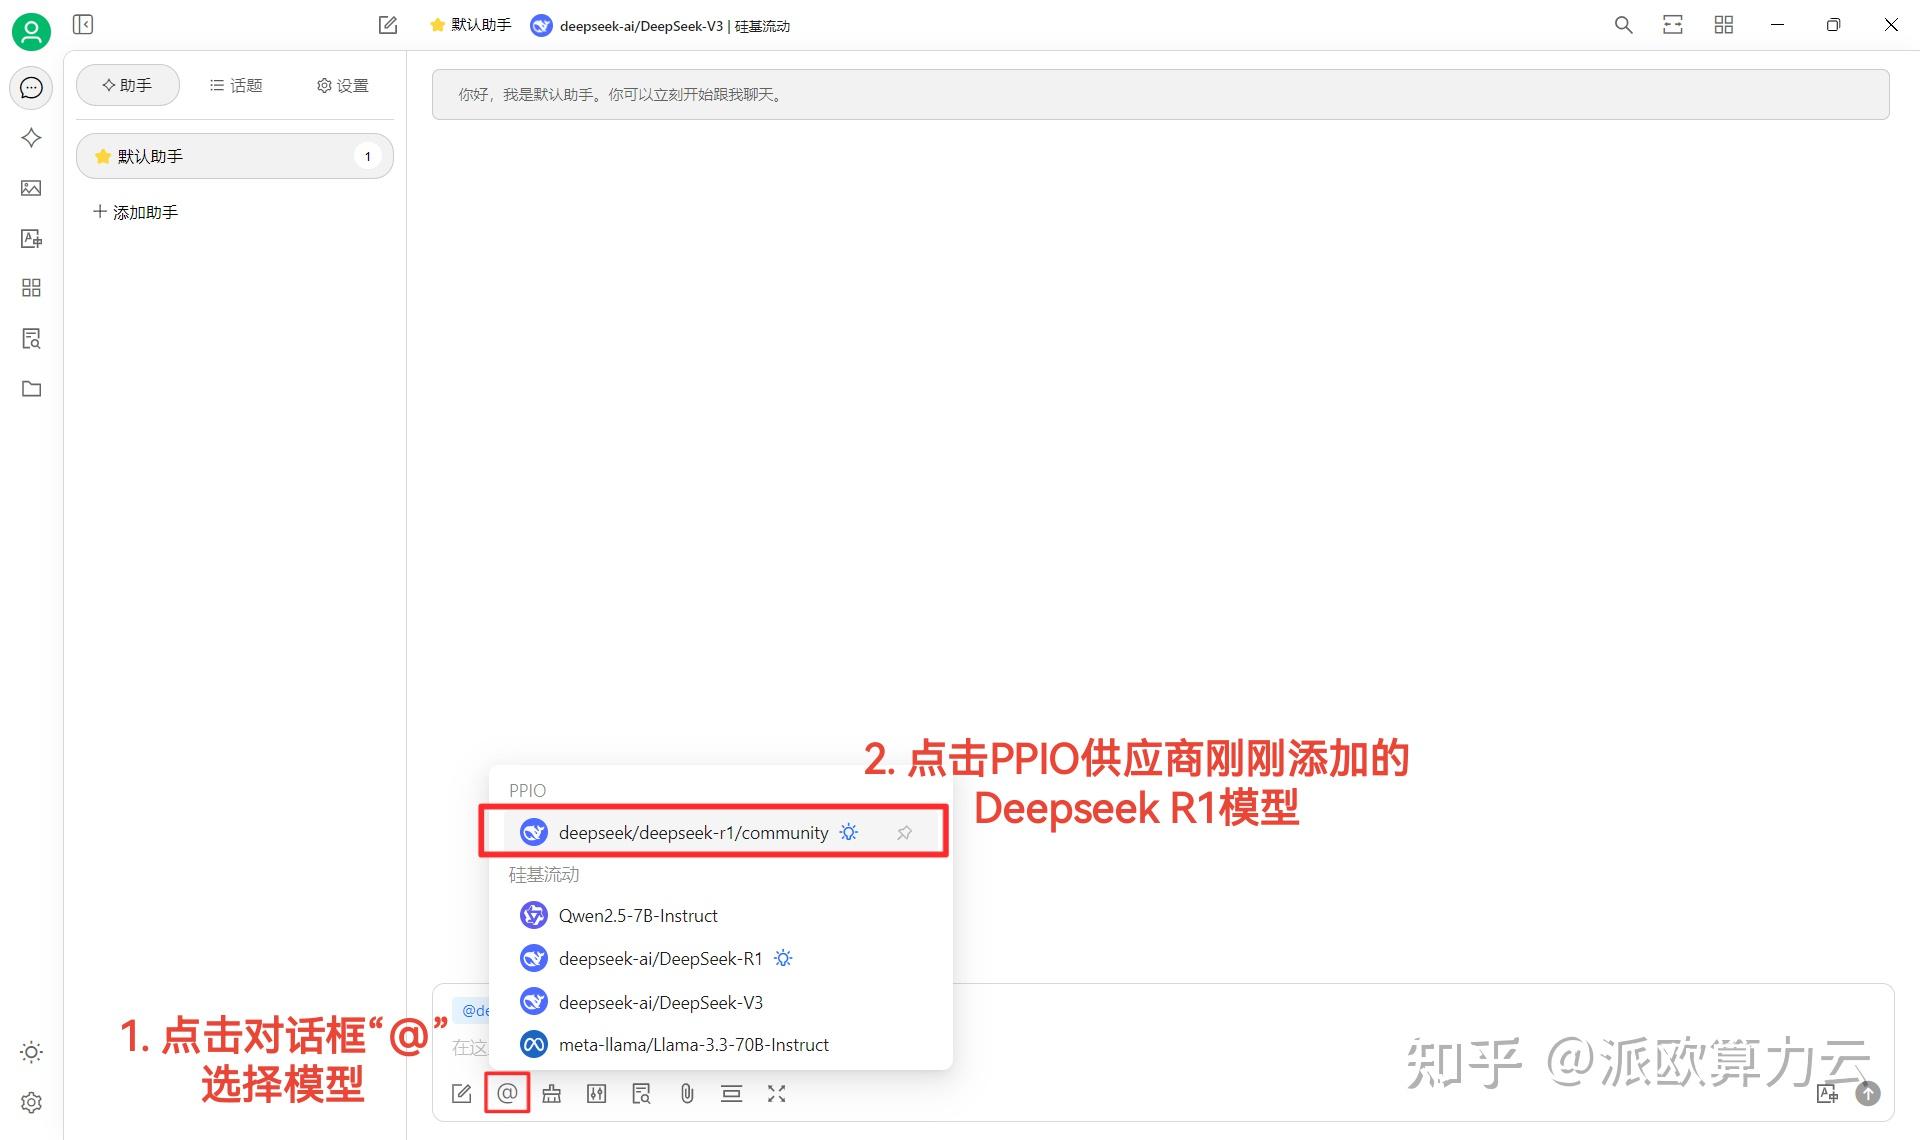
Task: Select the @ mention model icon
Action: point(507,1093)
